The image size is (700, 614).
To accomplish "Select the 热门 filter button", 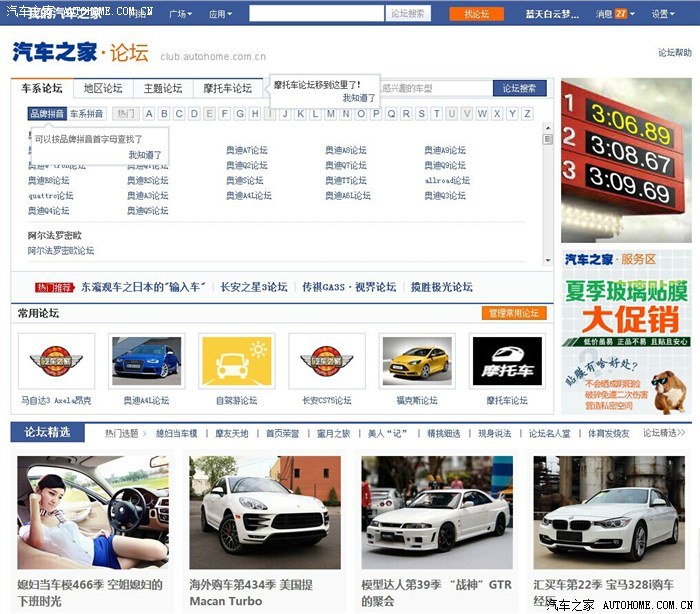I will pos(126,113).
